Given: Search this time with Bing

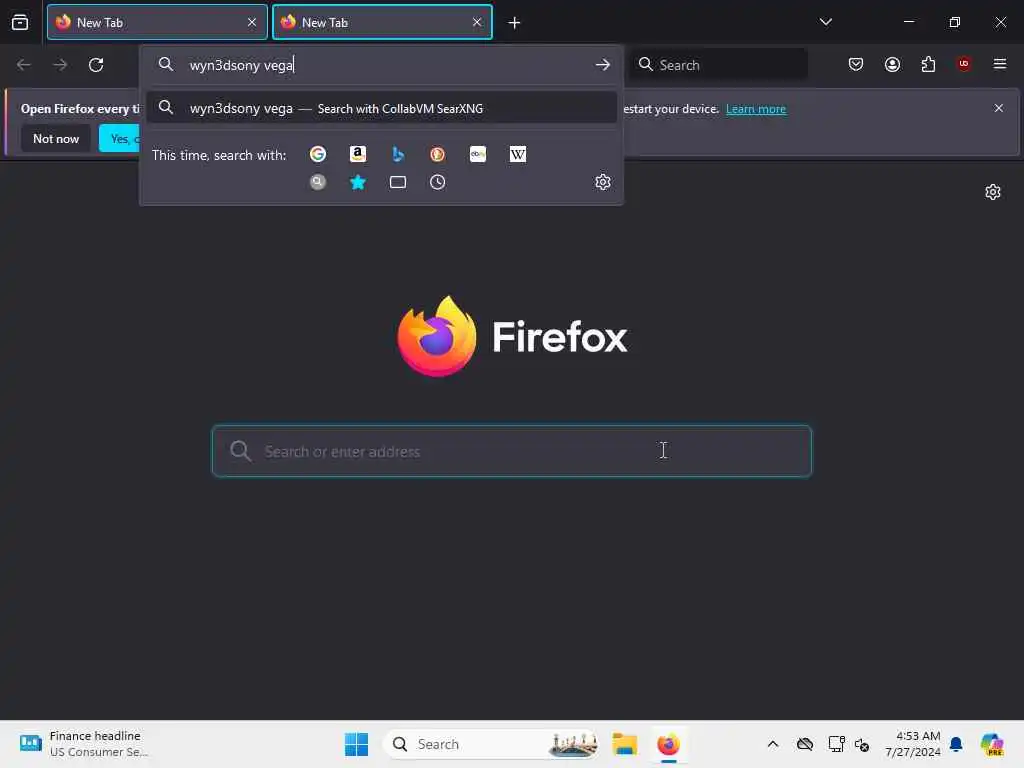Looking at the screenshot, I should point(398,154).
